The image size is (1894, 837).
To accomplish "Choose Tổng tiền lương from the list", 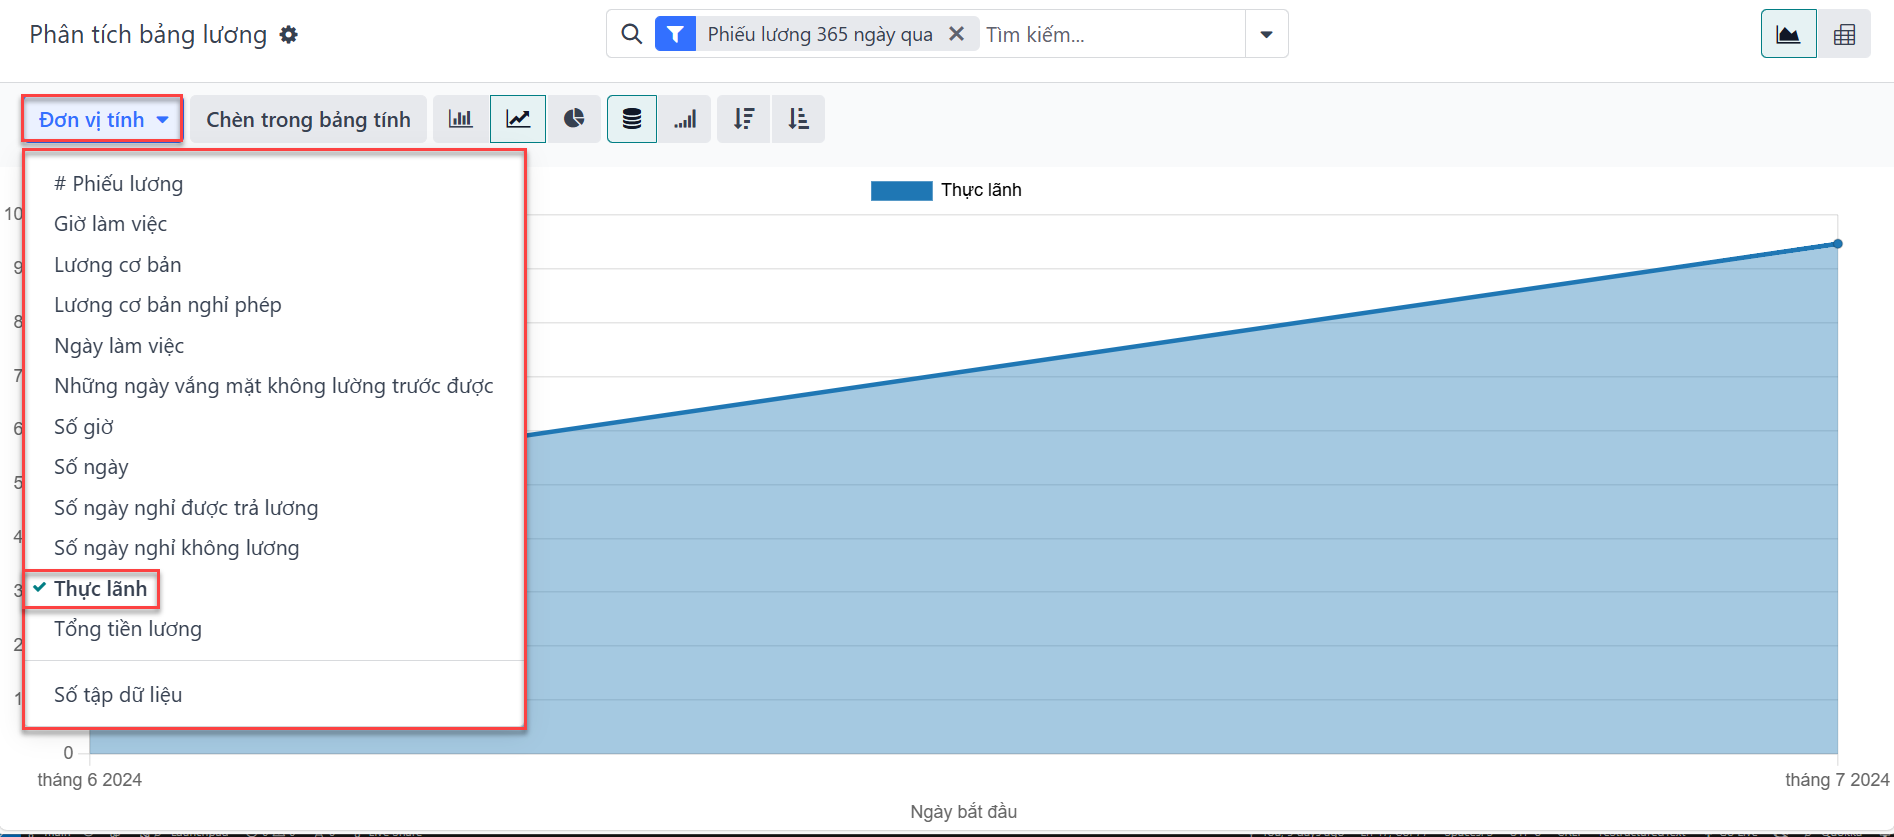I will point(128,629).
